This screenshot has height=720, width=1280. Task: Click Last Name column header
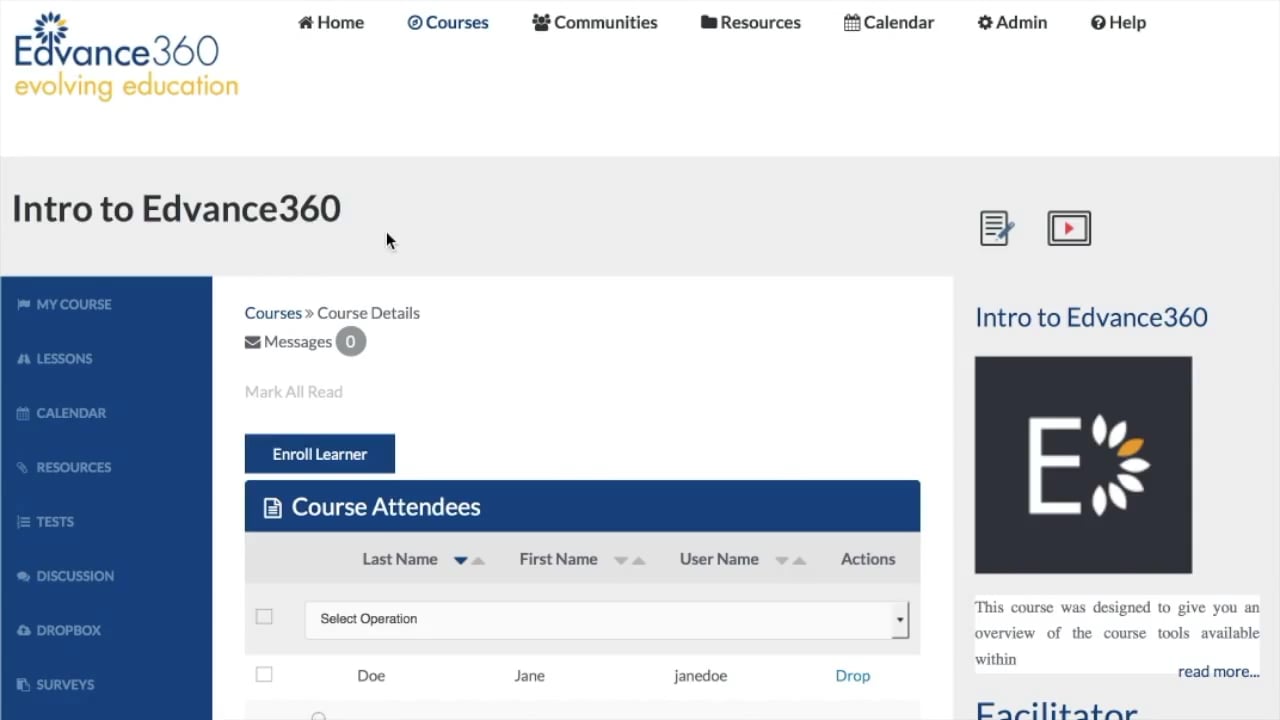click(x=400, y=559)
